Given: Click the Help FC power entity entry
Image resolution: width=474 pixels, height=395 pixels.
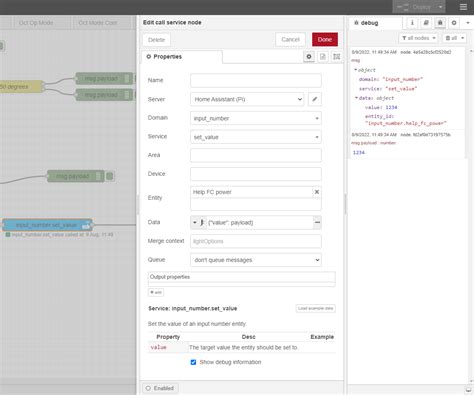Looking at the screenshot, I should pos(252,192).
